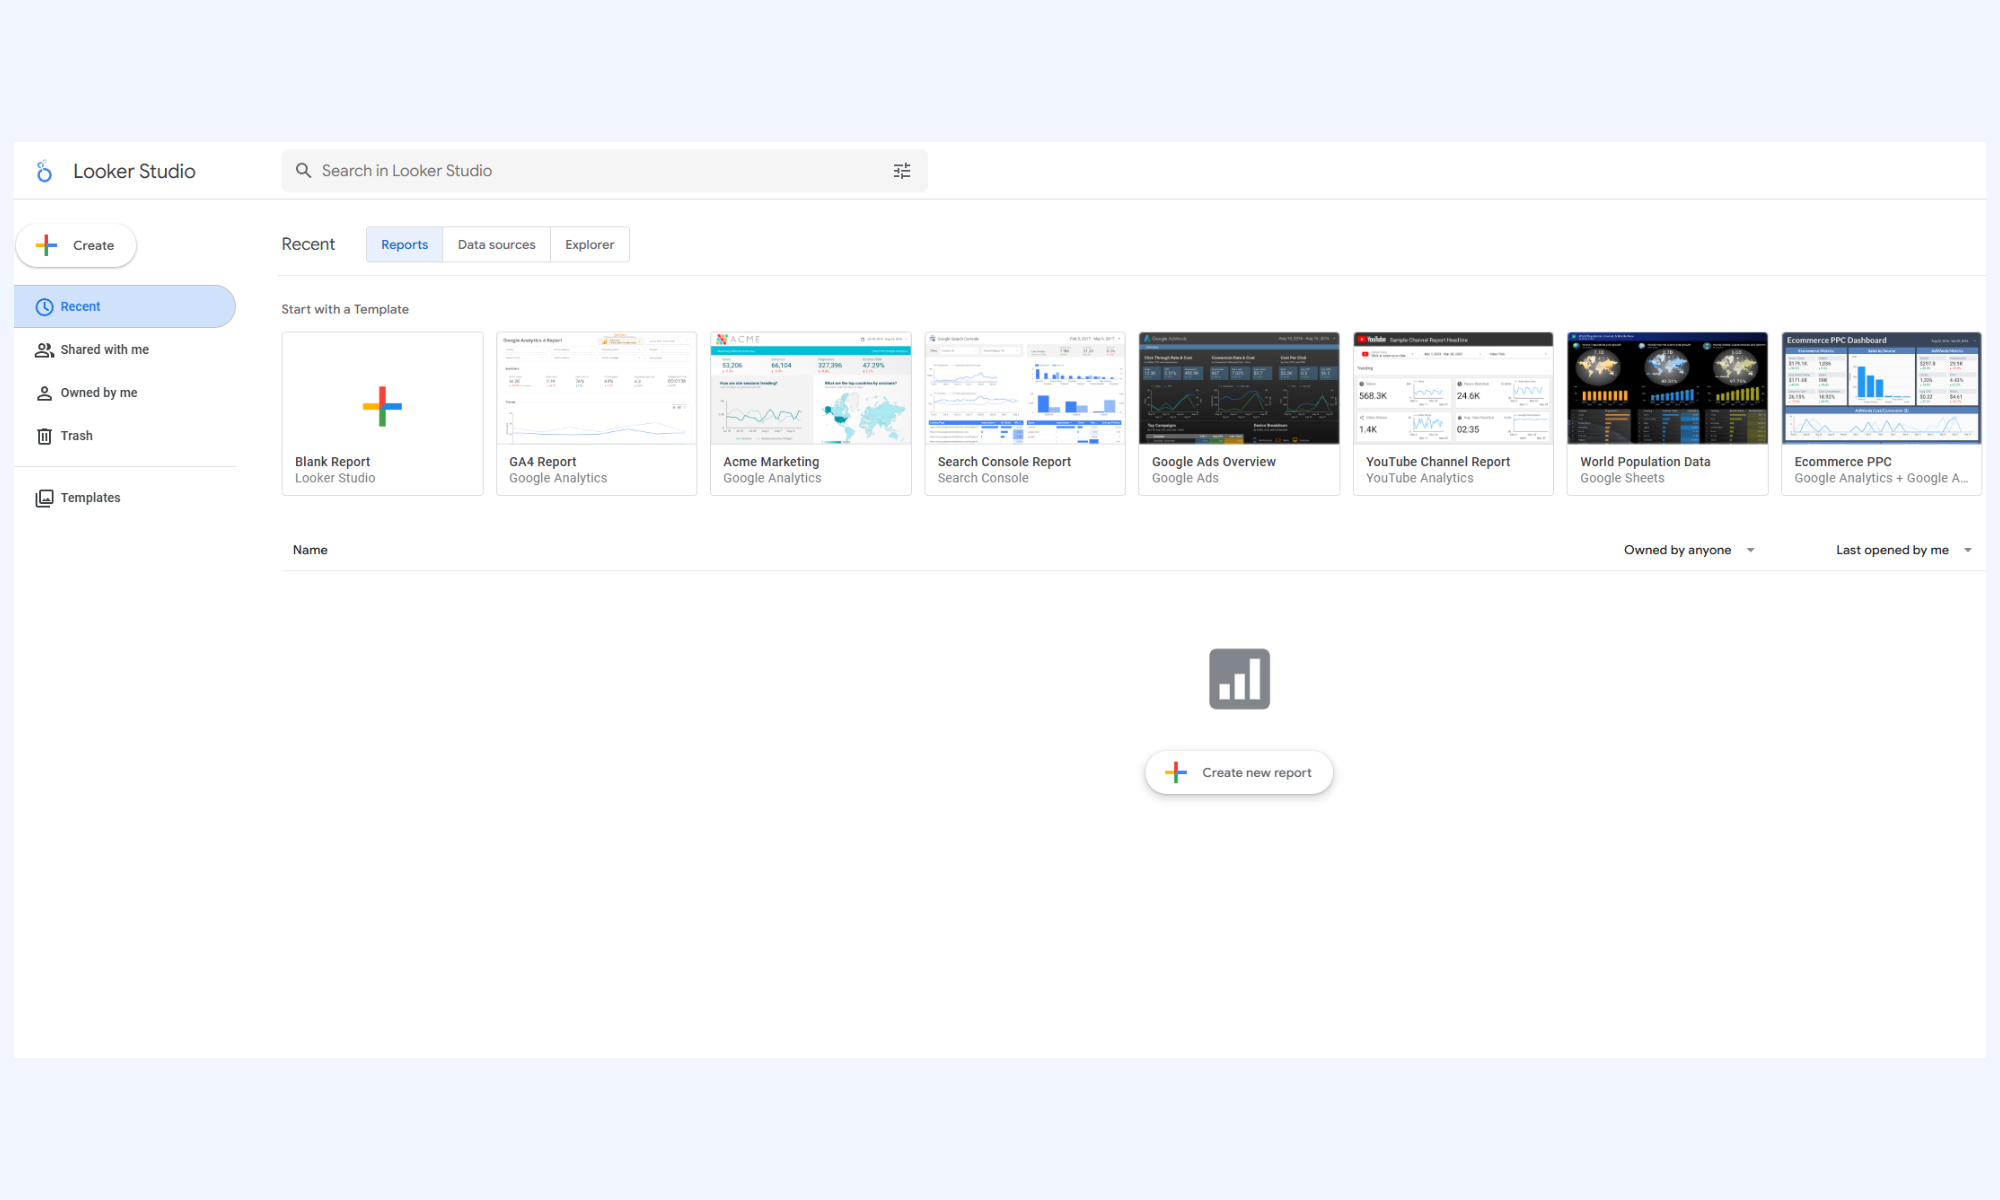This screenshot has width=2000, height=1200.
Task: Click the 'Google Sheets' label text
Action: coord(1622,478)
